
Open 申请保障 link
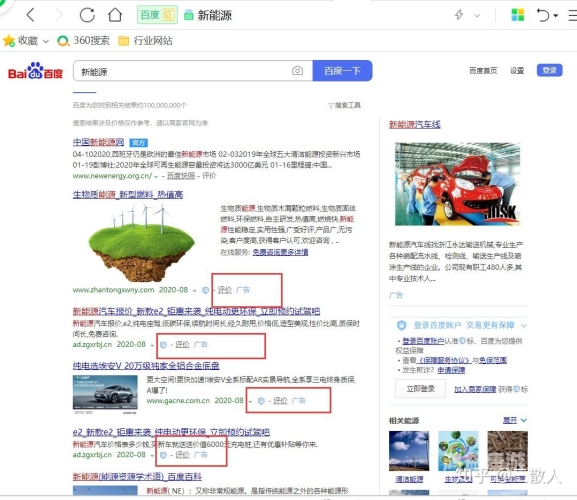451,370
